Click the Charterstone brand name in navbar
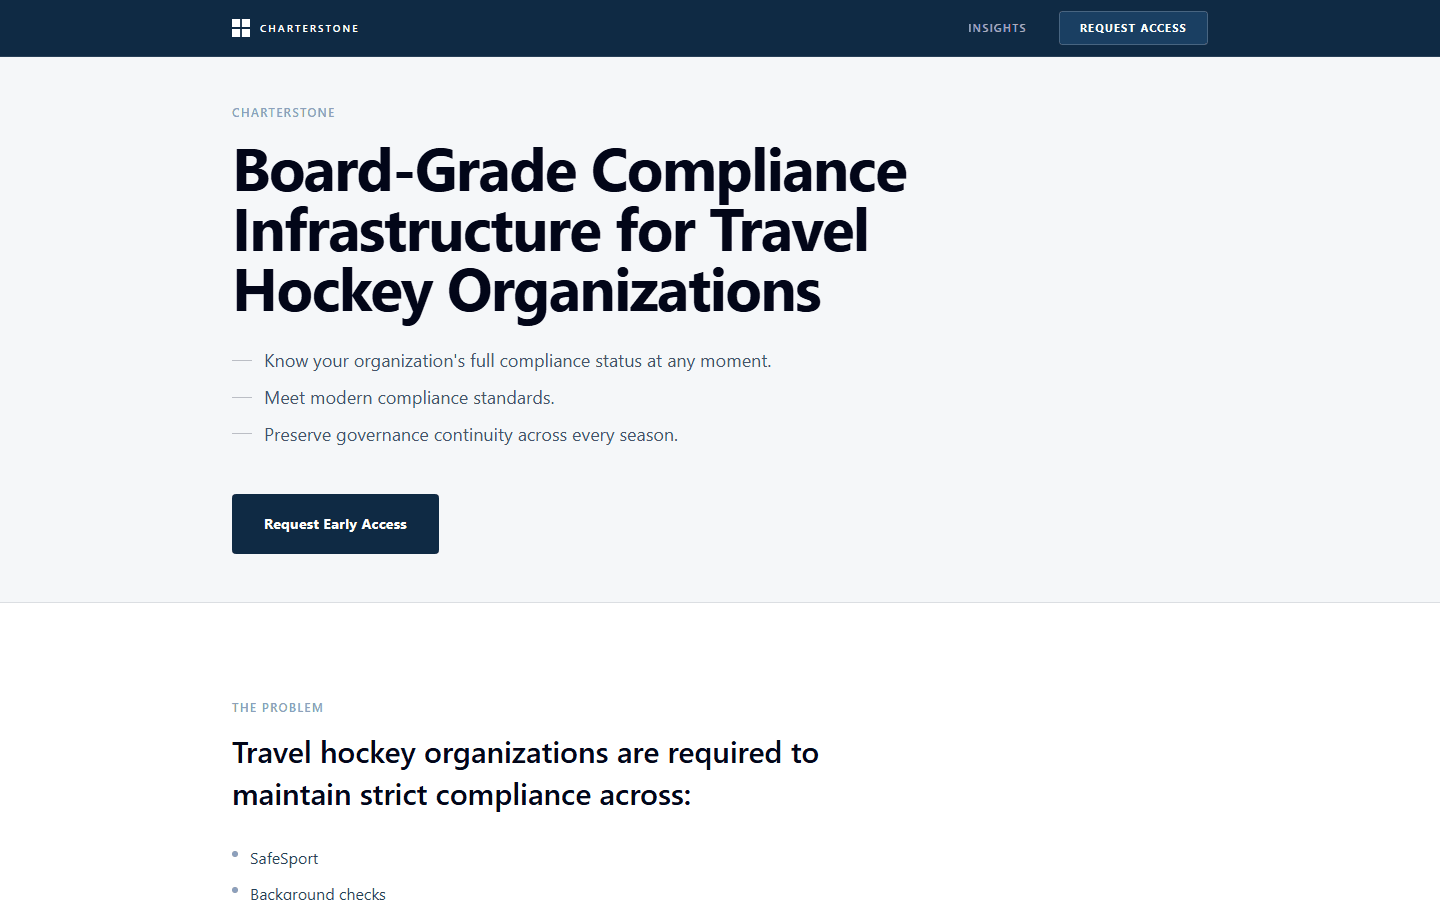The height and width of the screenshot is (900, 1440). coord(309,29)
